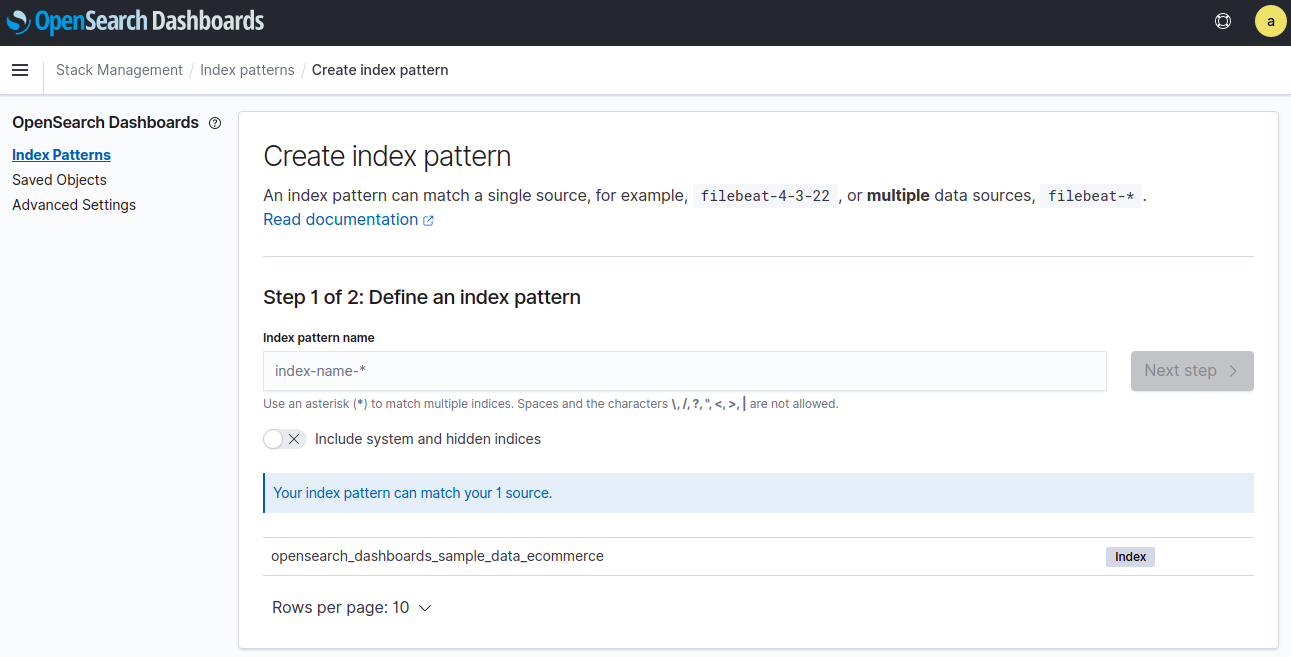Image resolution: width=1291 pixels, height=657 pixels.
Task: Click the filebeat-* example code
Action: 1091,196
